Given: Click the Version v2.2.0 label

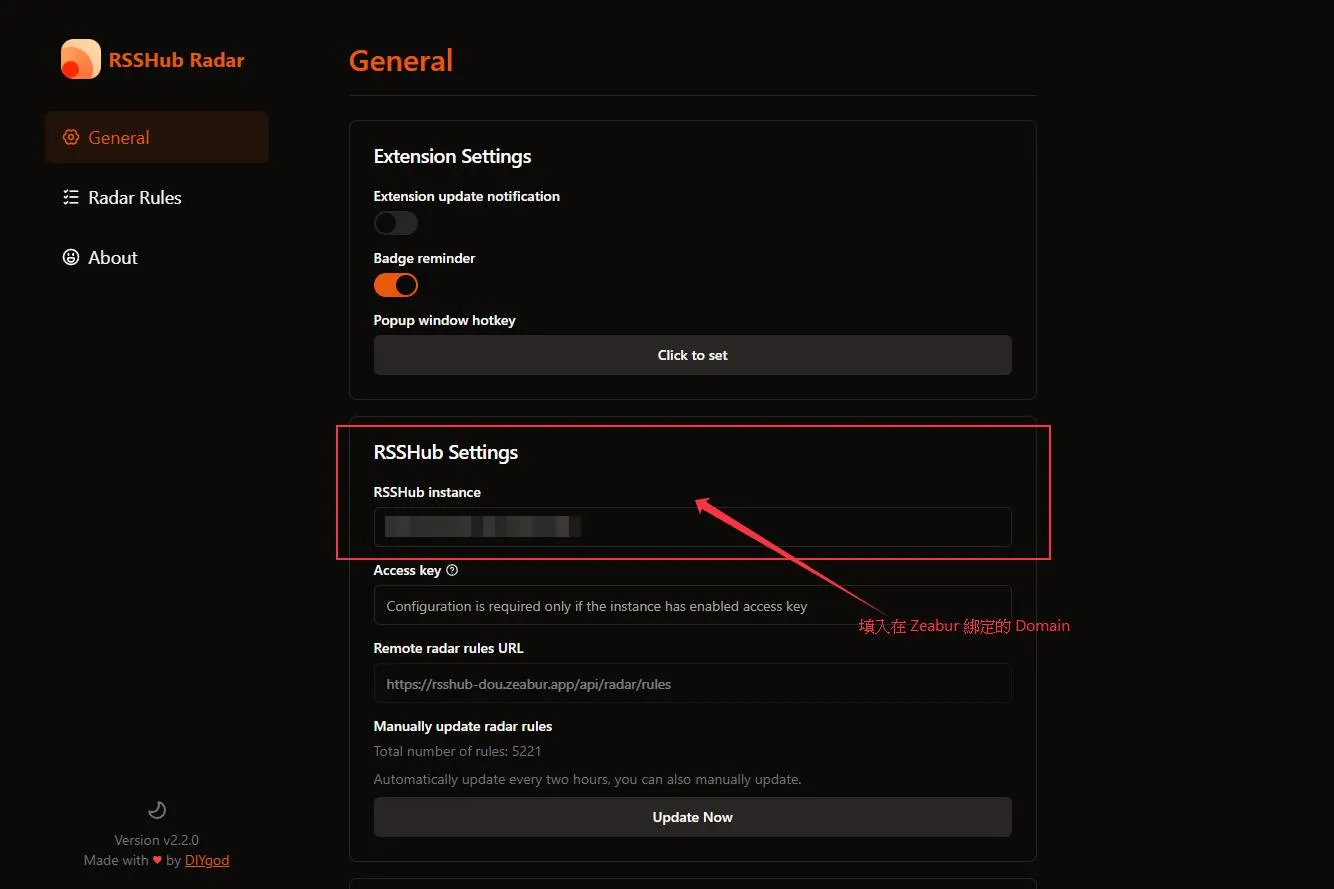Looking at the screenshot, I should (156, 840).
